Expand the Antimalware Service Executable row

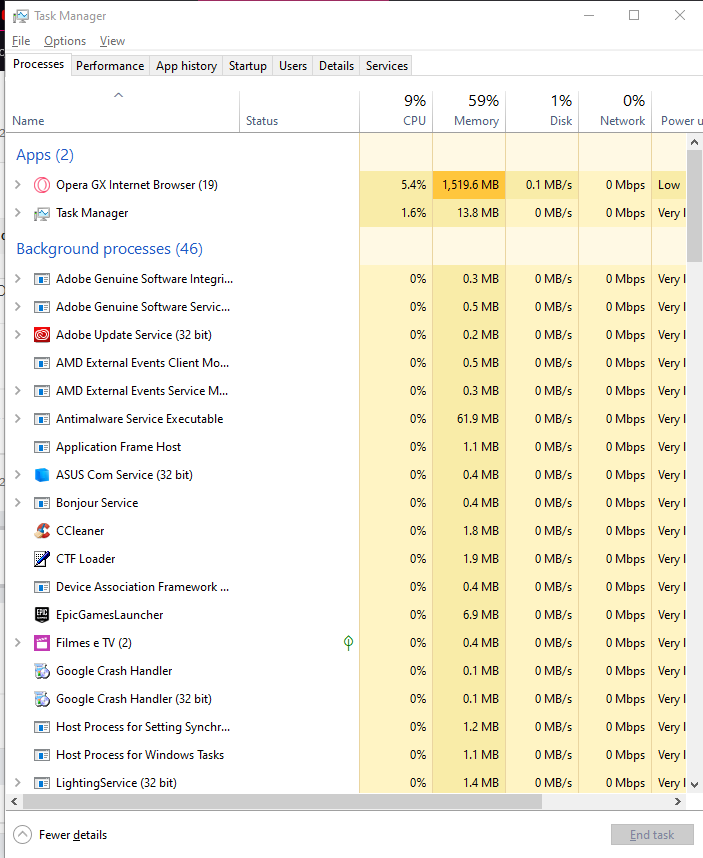pos(18,419)
